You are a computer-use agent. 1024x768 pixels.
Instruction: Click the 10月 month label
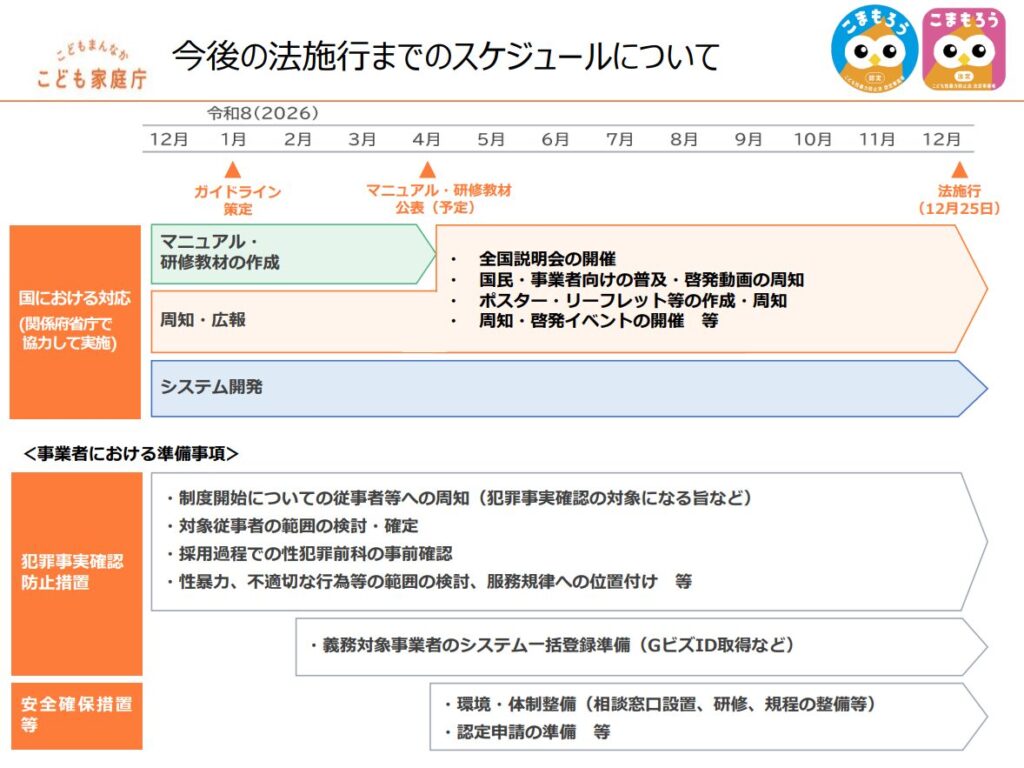click(x=812, y=139)
